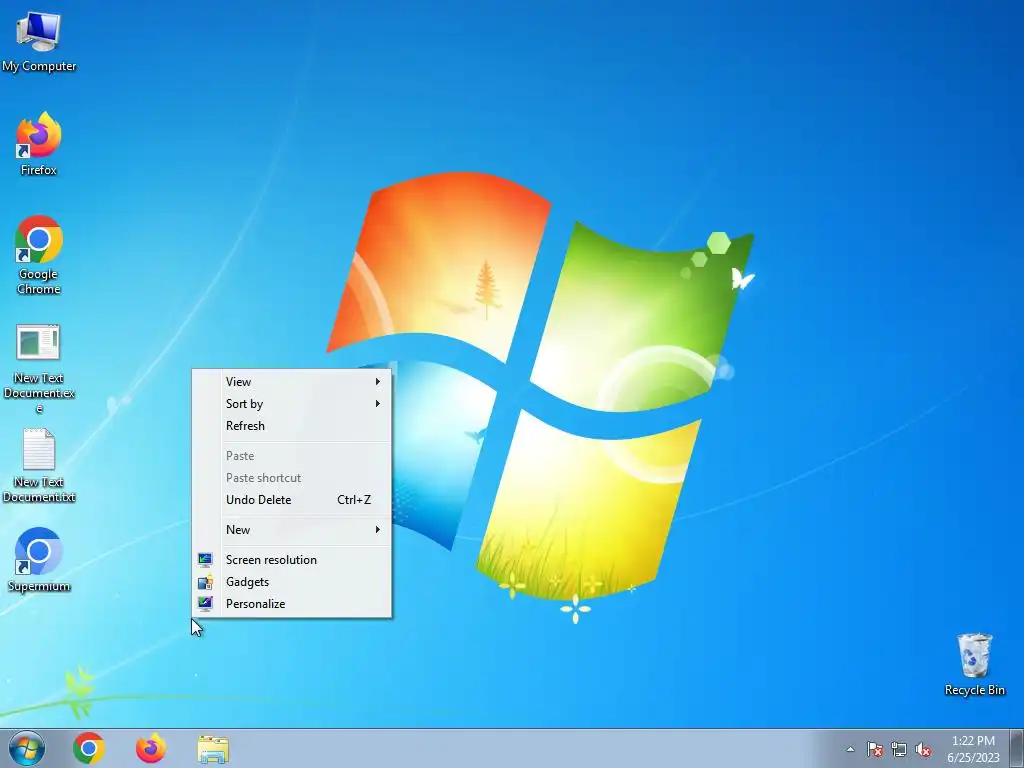
Task: Click the arrow beside View
Action: (x=377, y=381)
